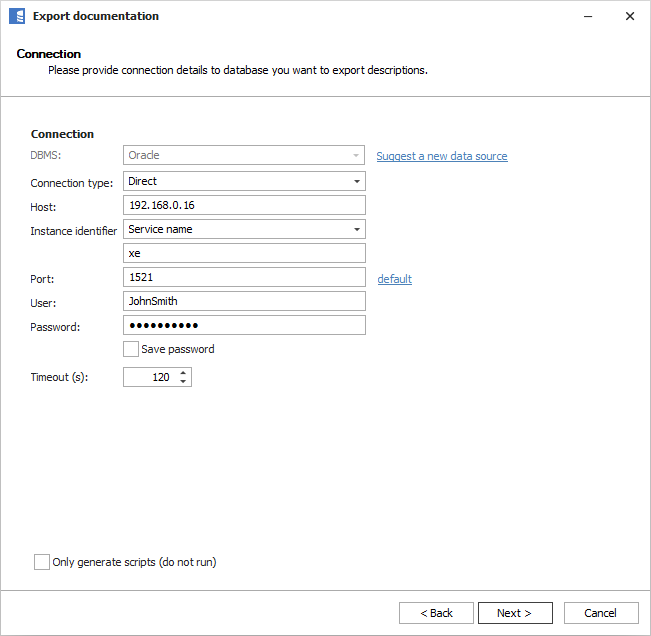Click the service name field containing xe
The height and width of the screenshot is (636, 651).
(244, 253)
